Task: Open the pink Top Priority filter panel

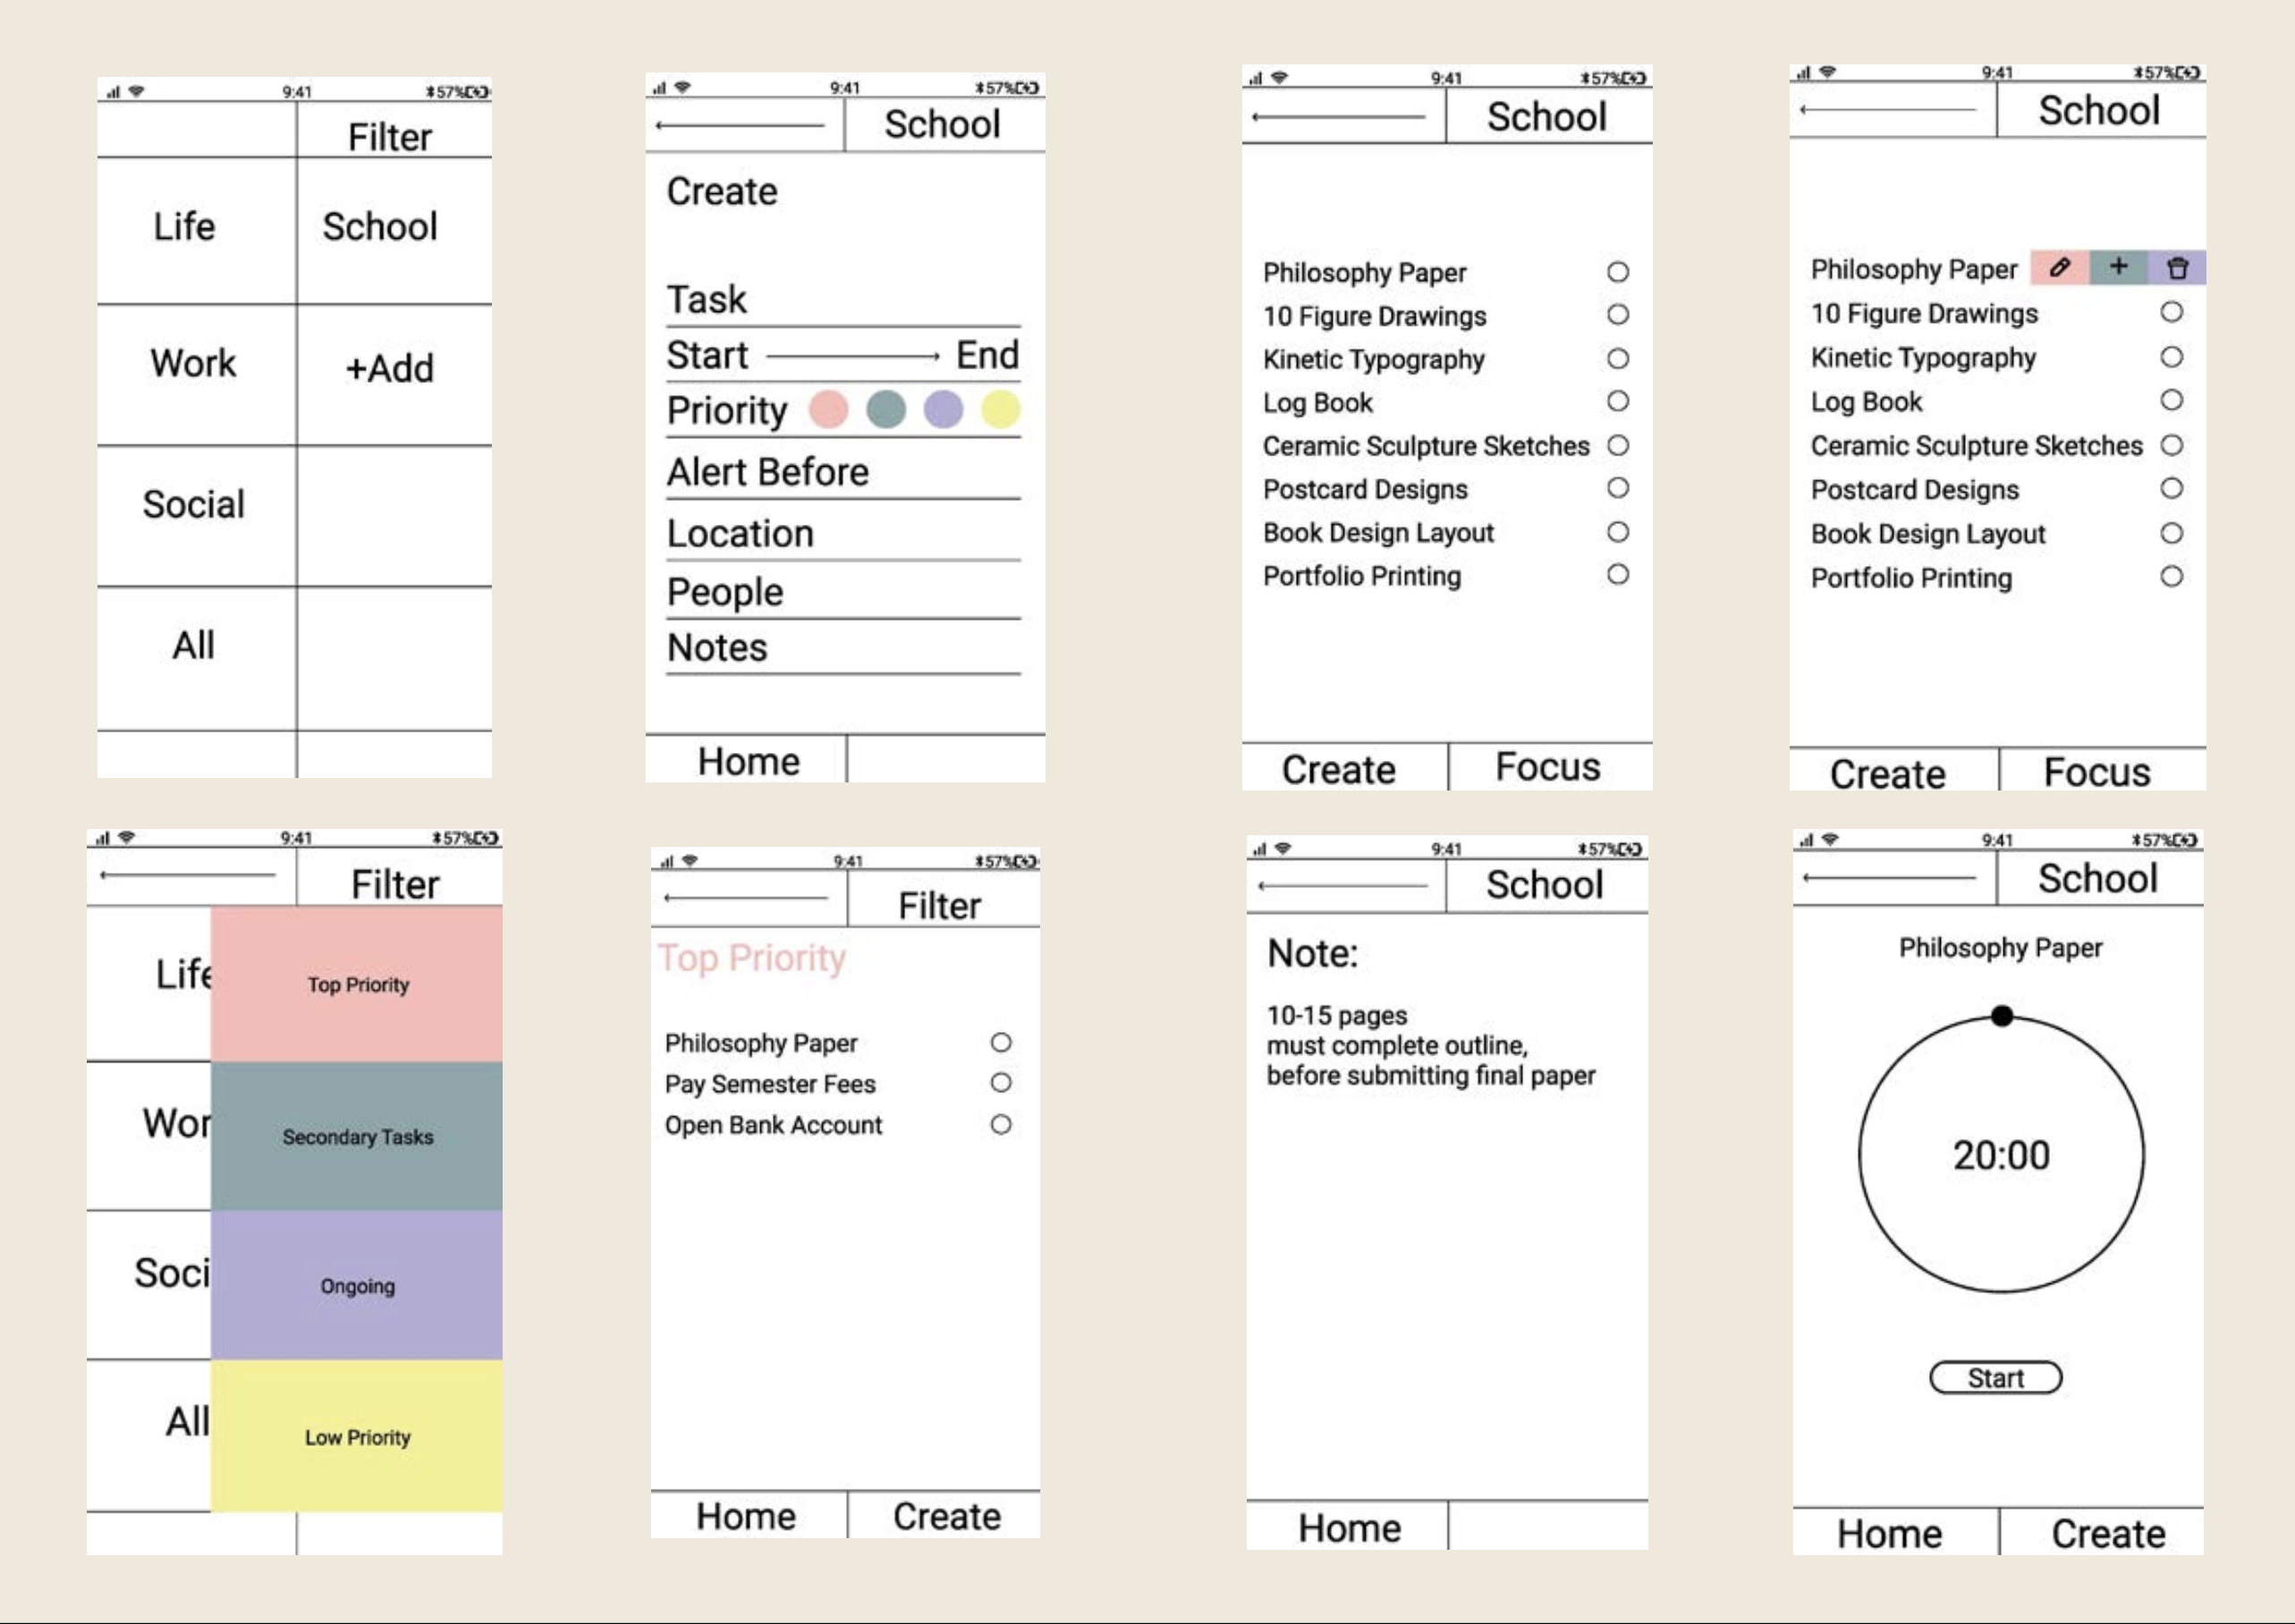Action: click(357, 984)
